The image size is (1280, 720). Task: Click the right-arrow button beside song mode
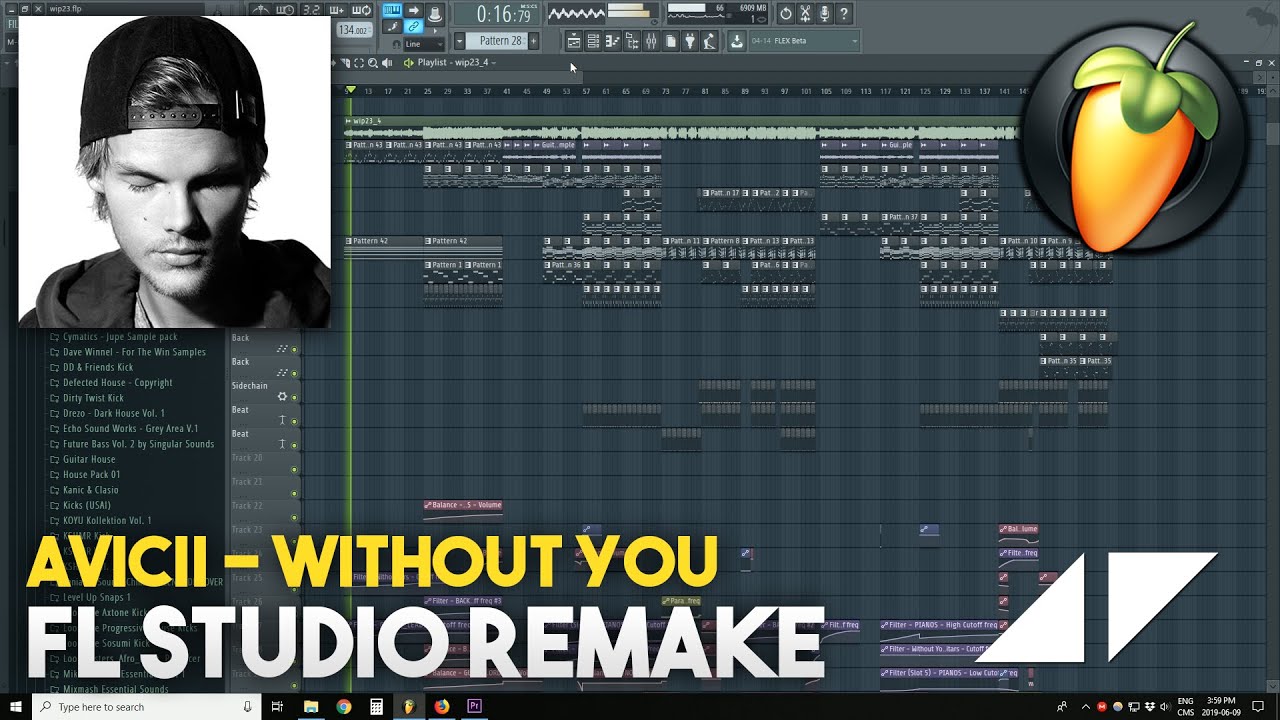pos(414,10)
